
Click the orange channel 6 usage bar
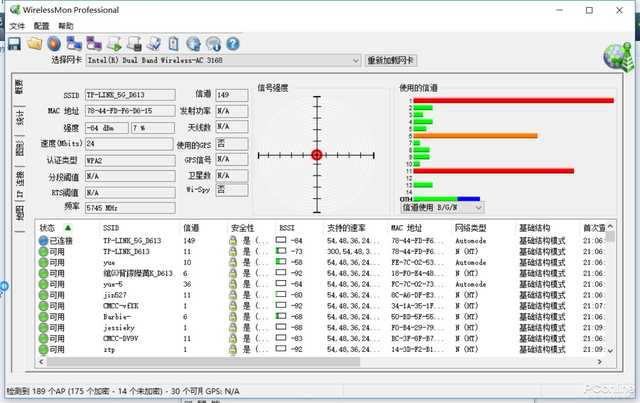[476, 136]
